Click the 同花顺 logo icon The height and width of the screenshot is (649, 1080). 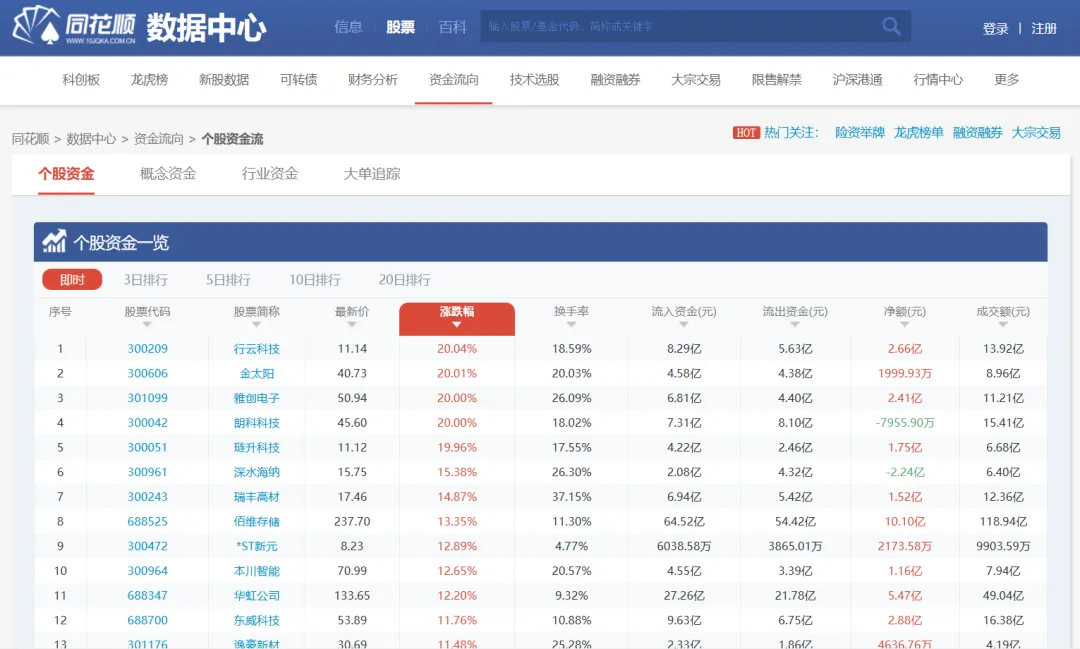point(74,26)
